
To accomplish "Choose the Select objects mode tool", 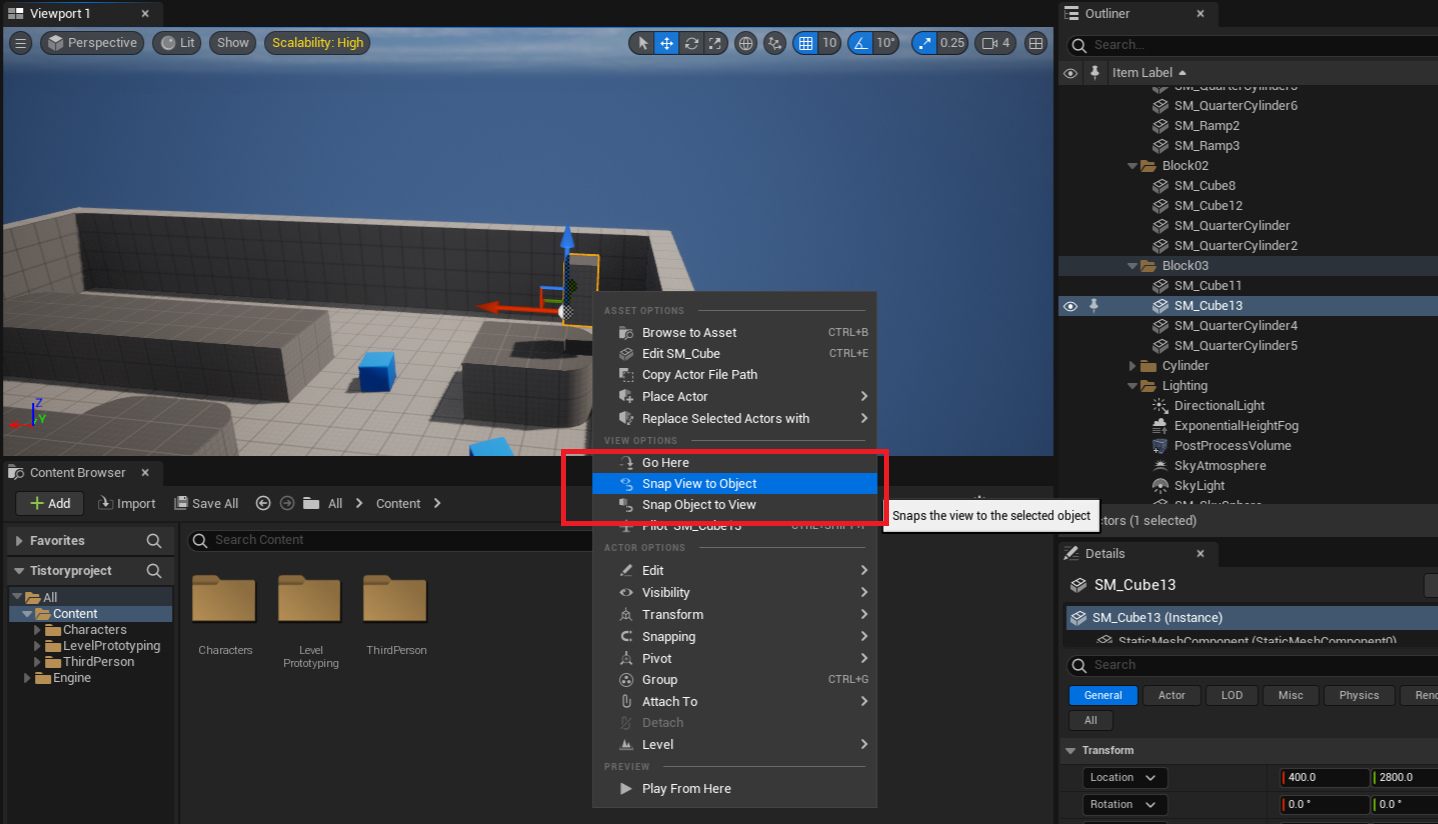I will click(642, 43).
